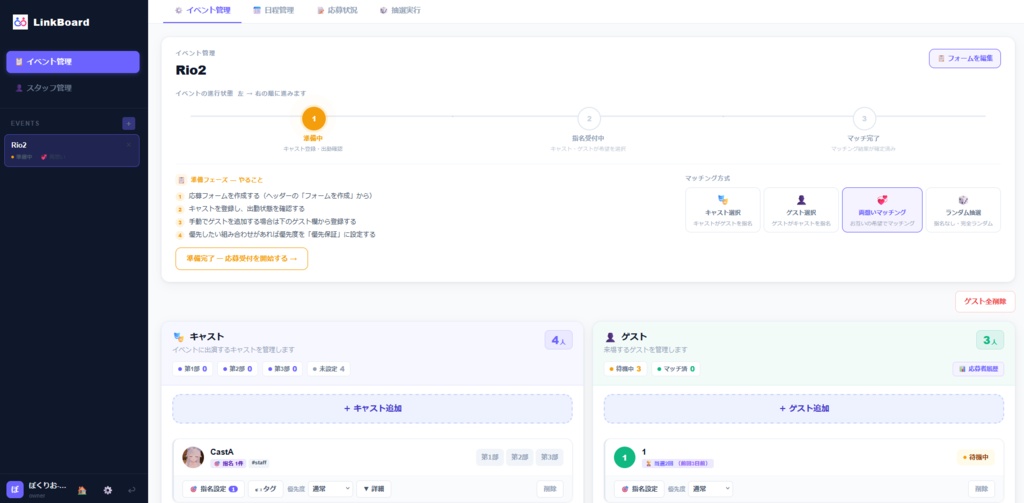Switch to 抽選実行 tab
1024x503 pixels.
(x=400, y=11)
